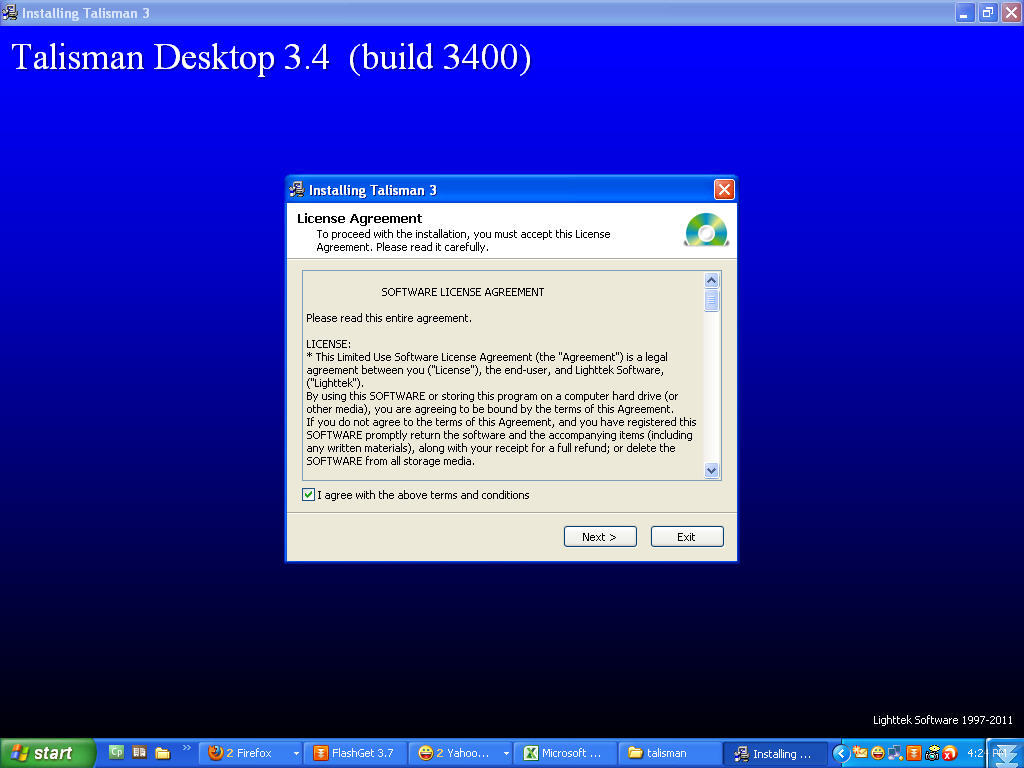Switch to the talisman folder window on taskbar
1024x768 pixels.
668,753
